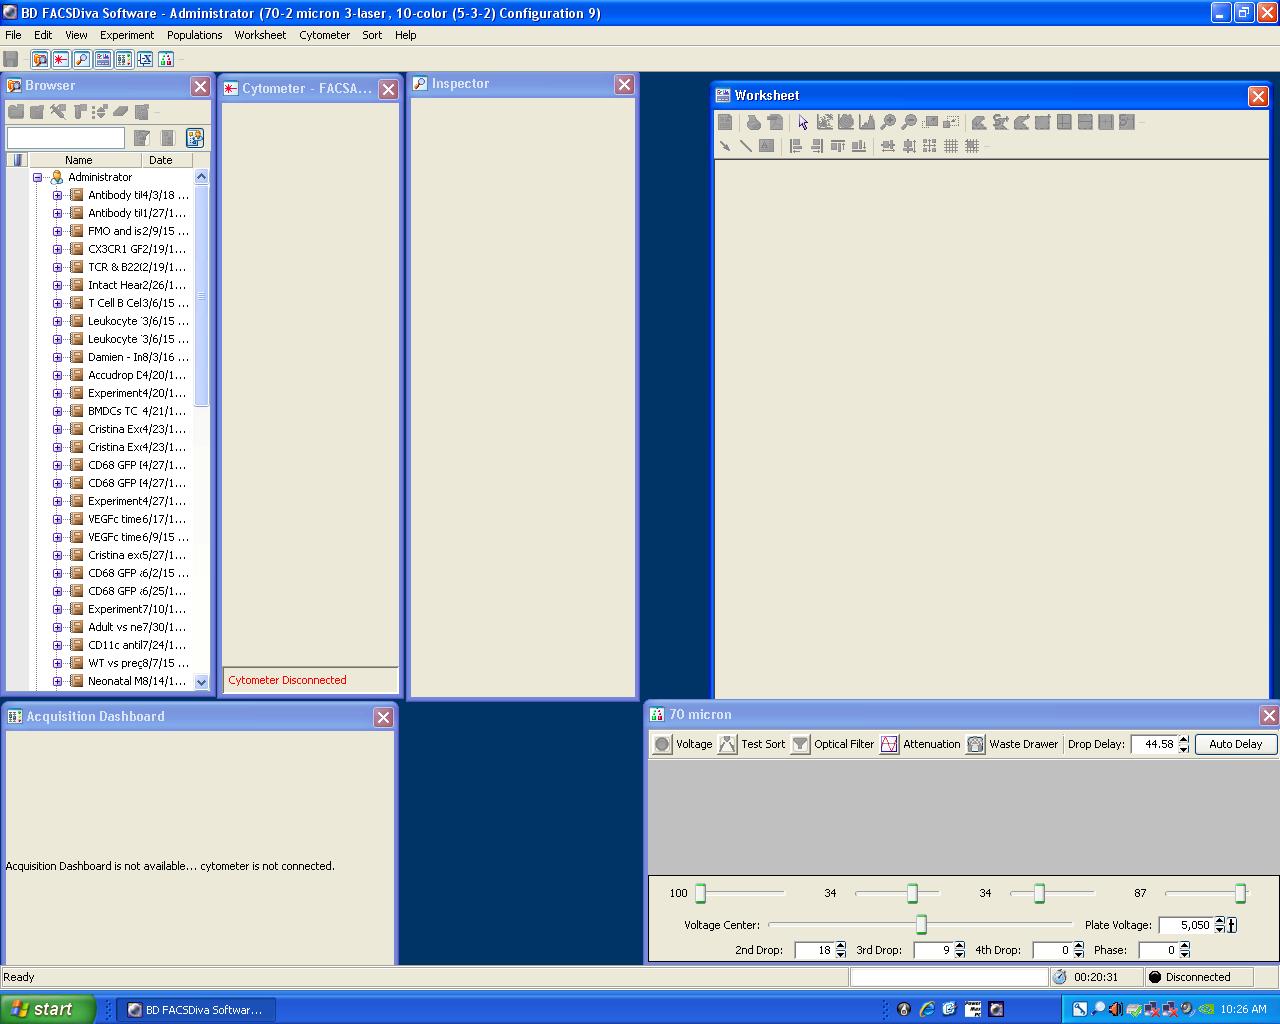Expand the FMO and is experiment node
The height and width of the screenshot is (1024, 1280).
coord(57,231)
